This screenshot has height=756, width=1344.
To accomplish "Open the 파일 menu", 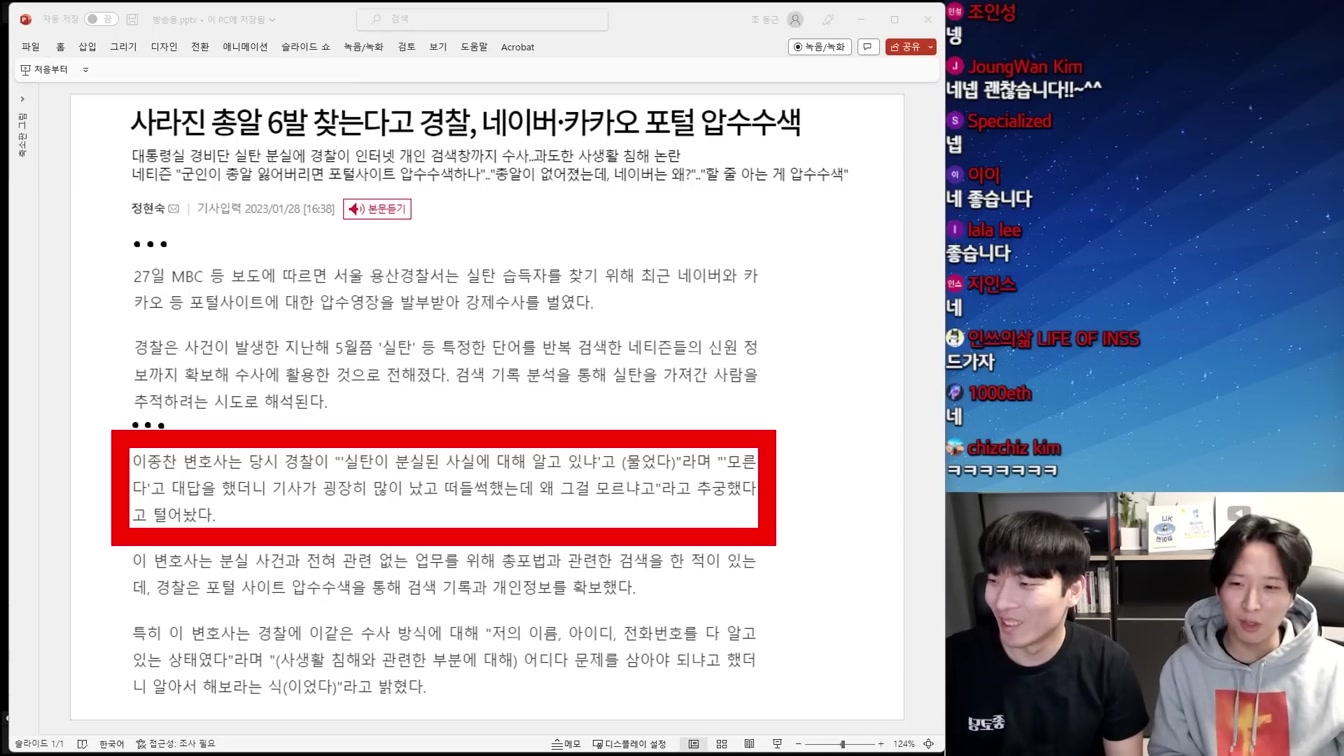I will tap(31, 47).
